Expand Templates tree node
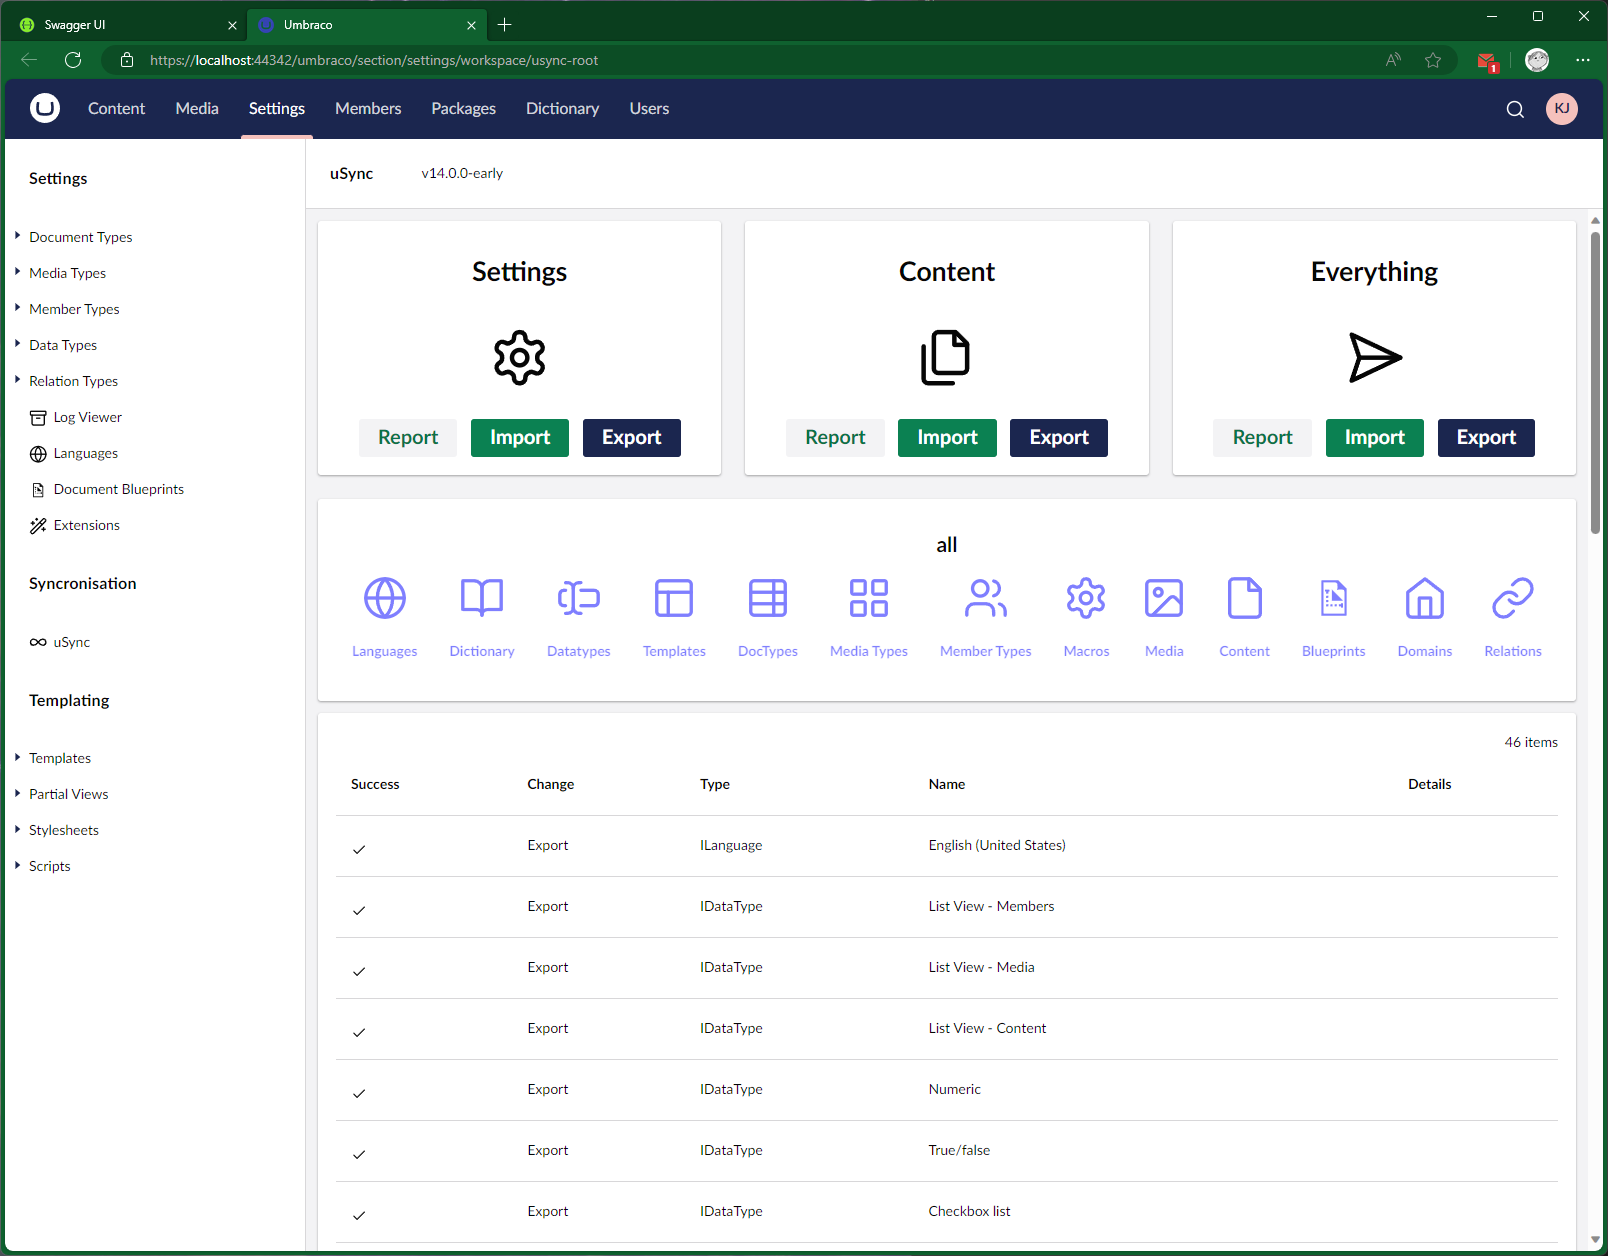 [x=18, y=757]
